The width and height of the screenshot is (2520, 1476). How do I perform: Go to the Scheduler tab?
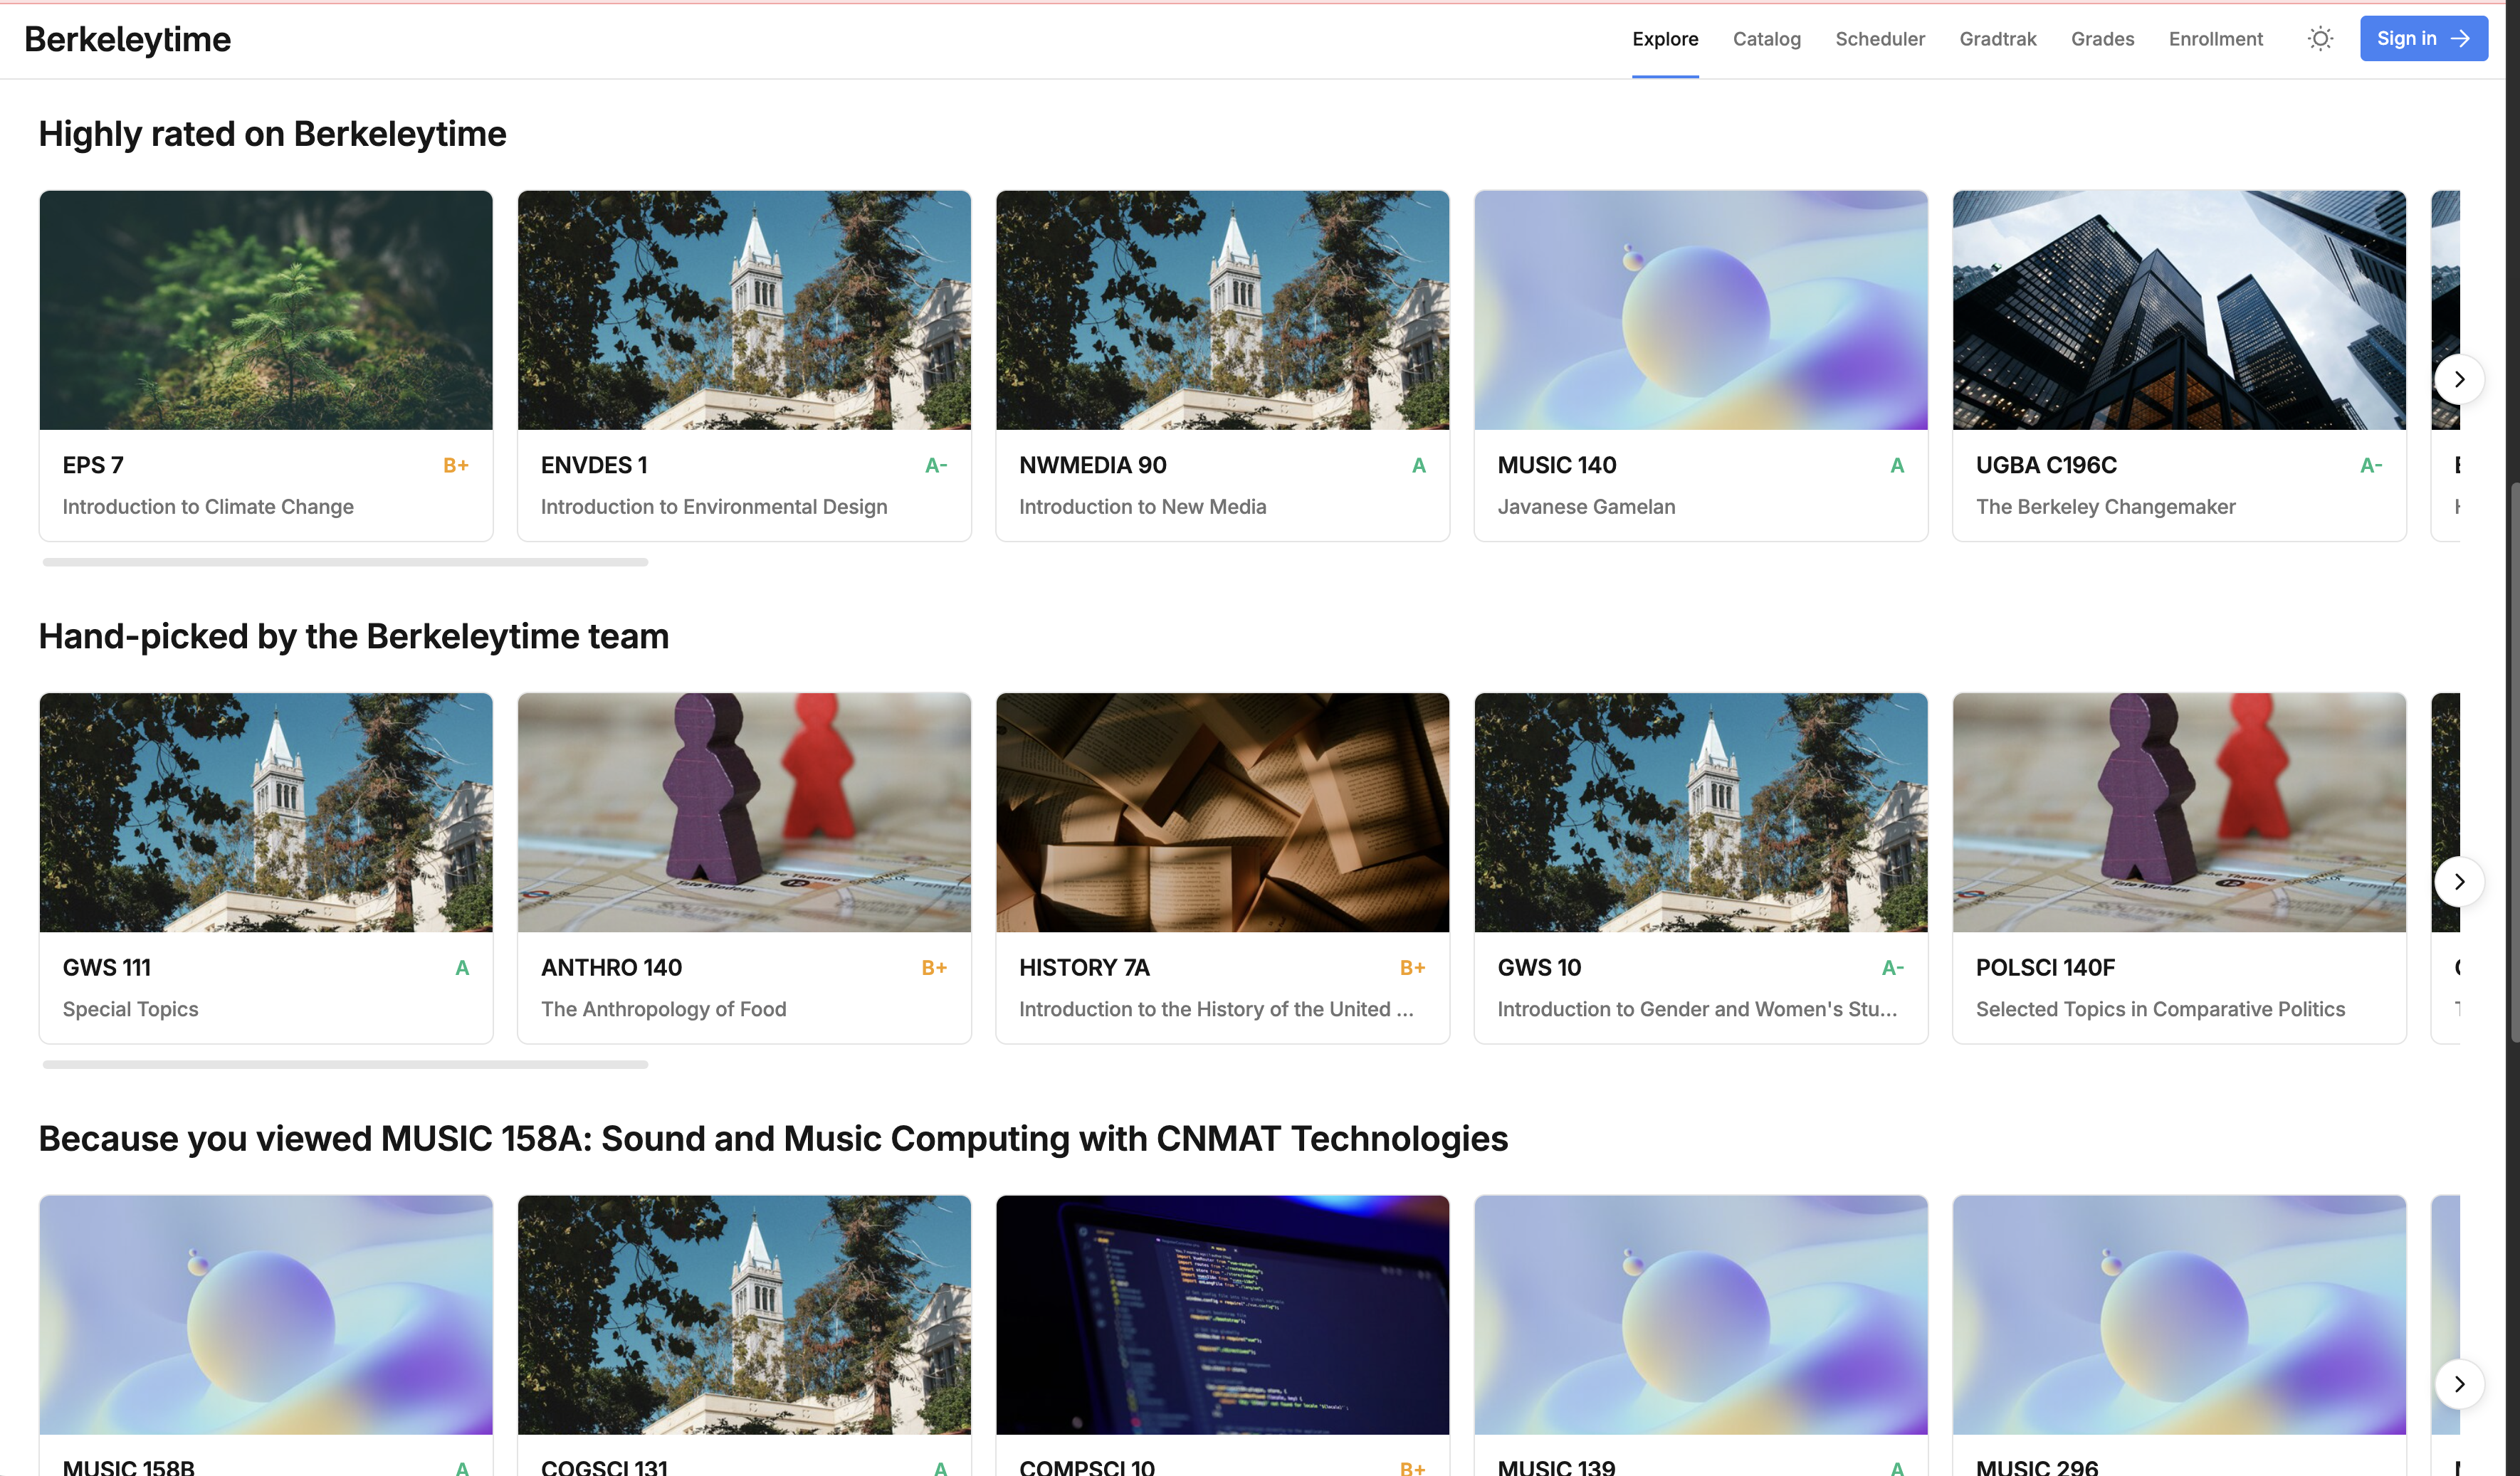pos(1880,39)
